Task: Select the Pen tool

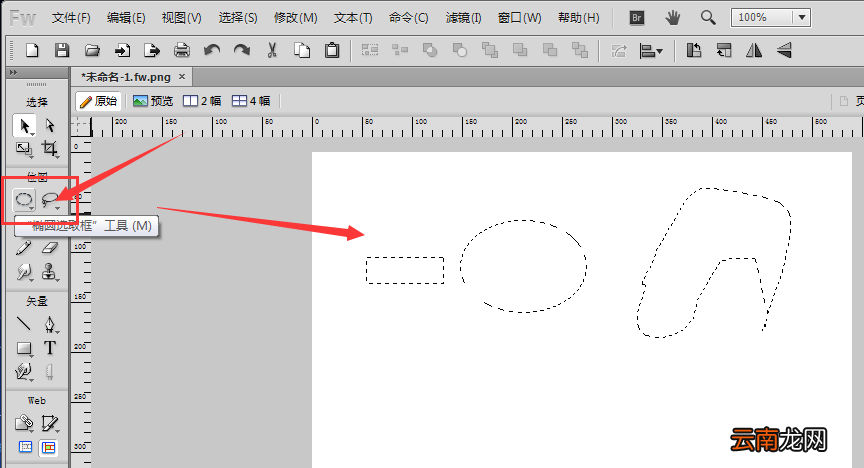Action: pos(50,324)
